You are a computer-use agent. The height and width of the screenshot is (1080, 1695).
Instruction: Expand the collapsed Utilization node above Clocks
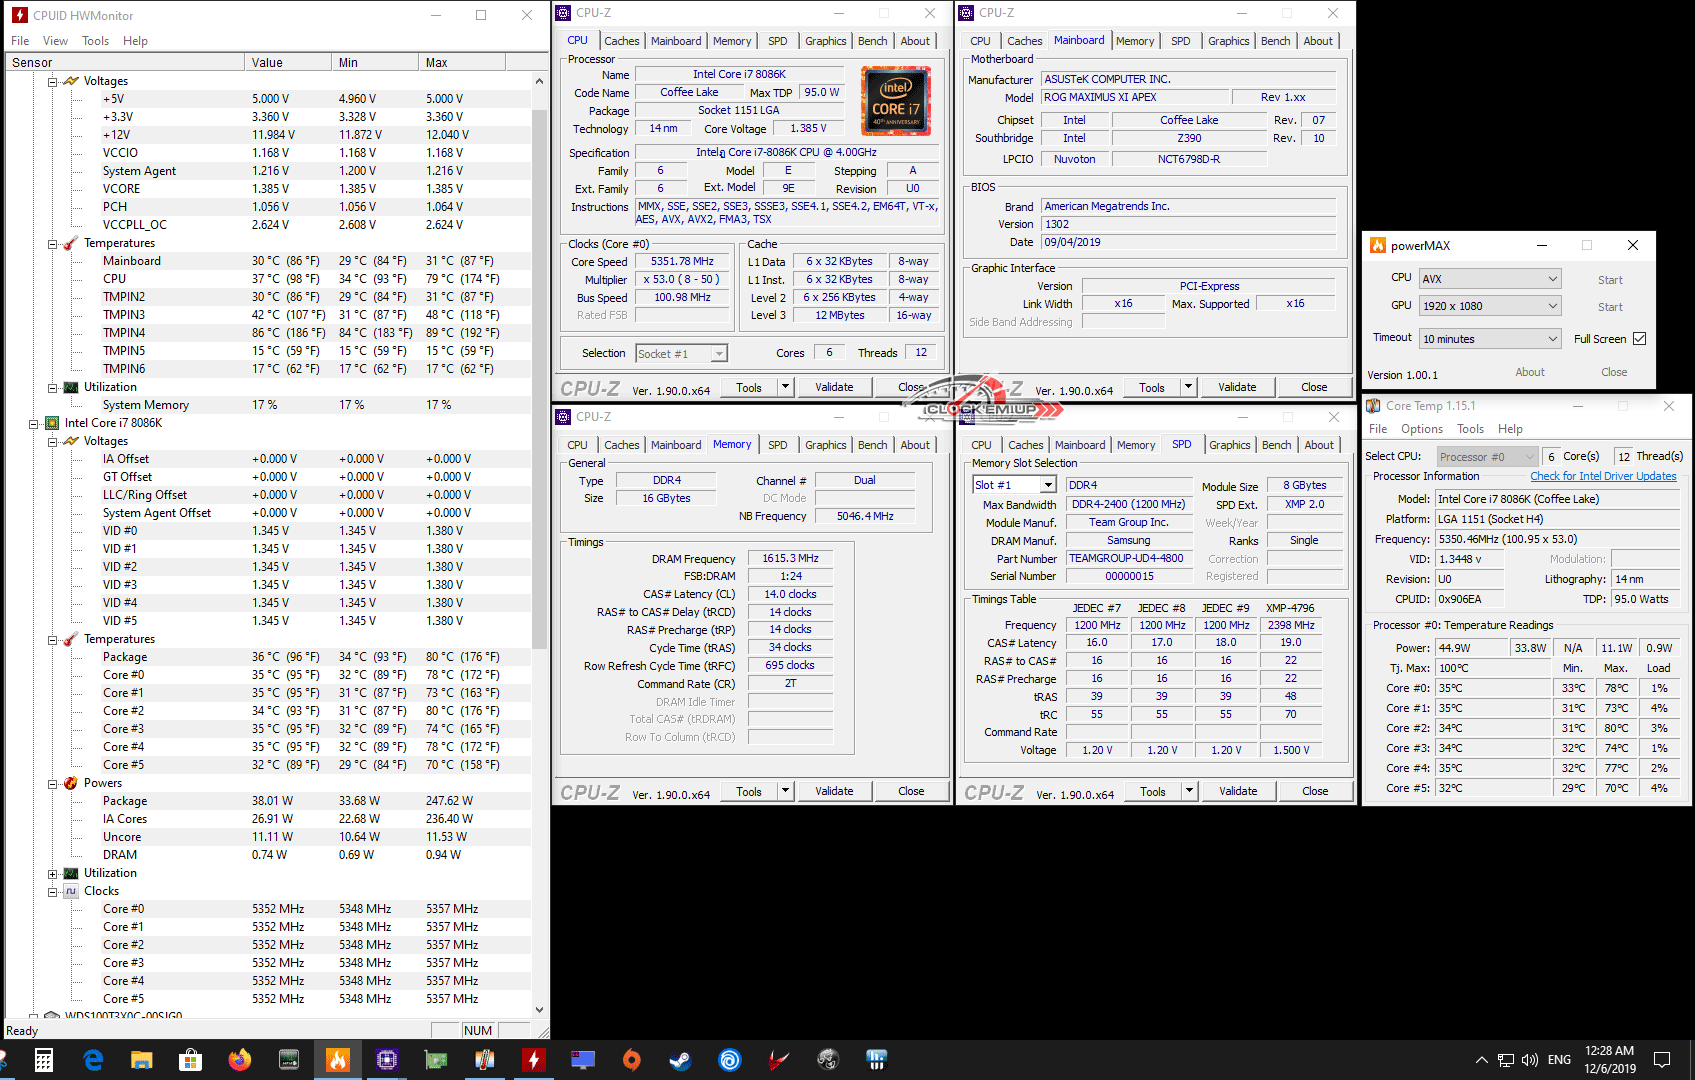click(x=53, y=874)
